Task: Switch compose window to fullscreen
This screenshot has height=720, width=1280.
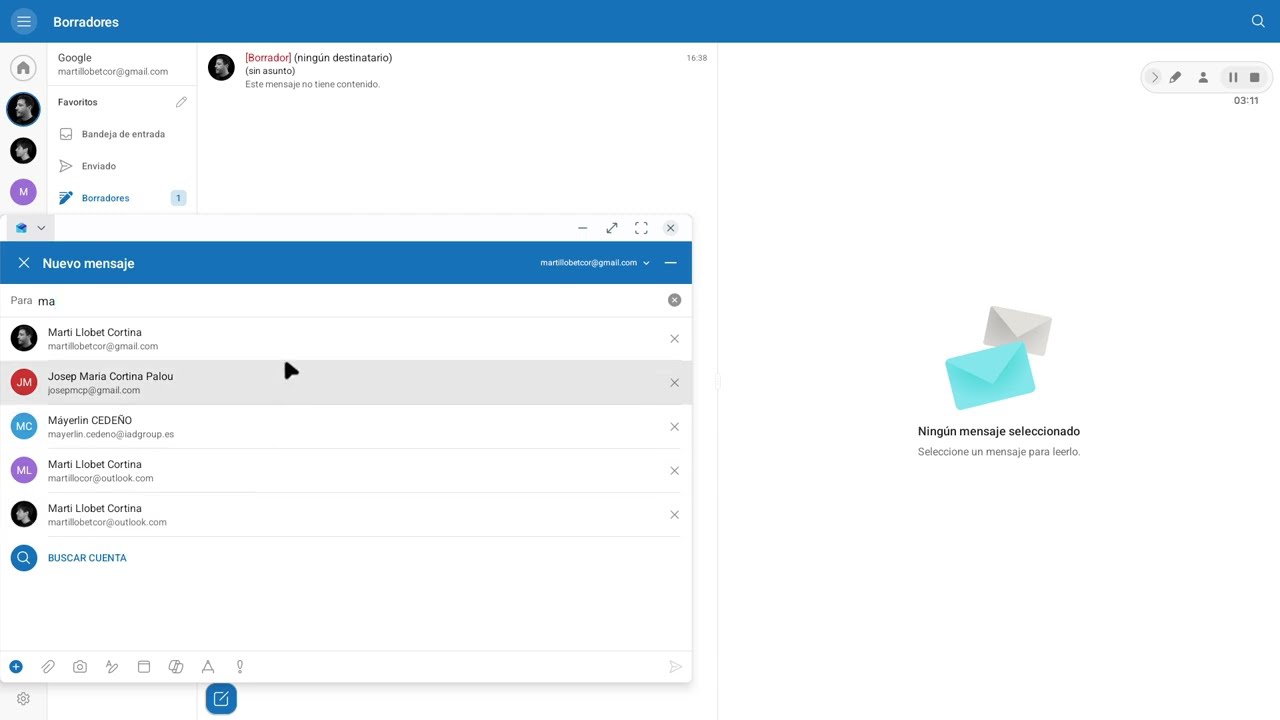Action: 641,228
